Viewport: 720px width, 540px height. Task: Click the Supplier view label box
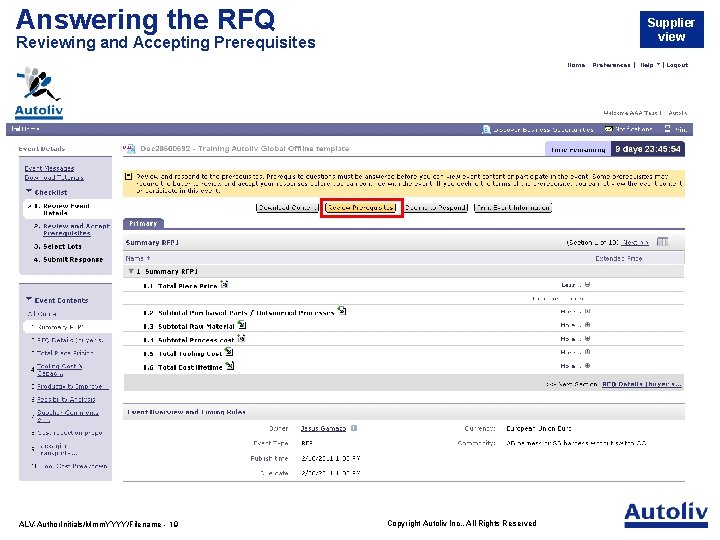click(671, 29)
